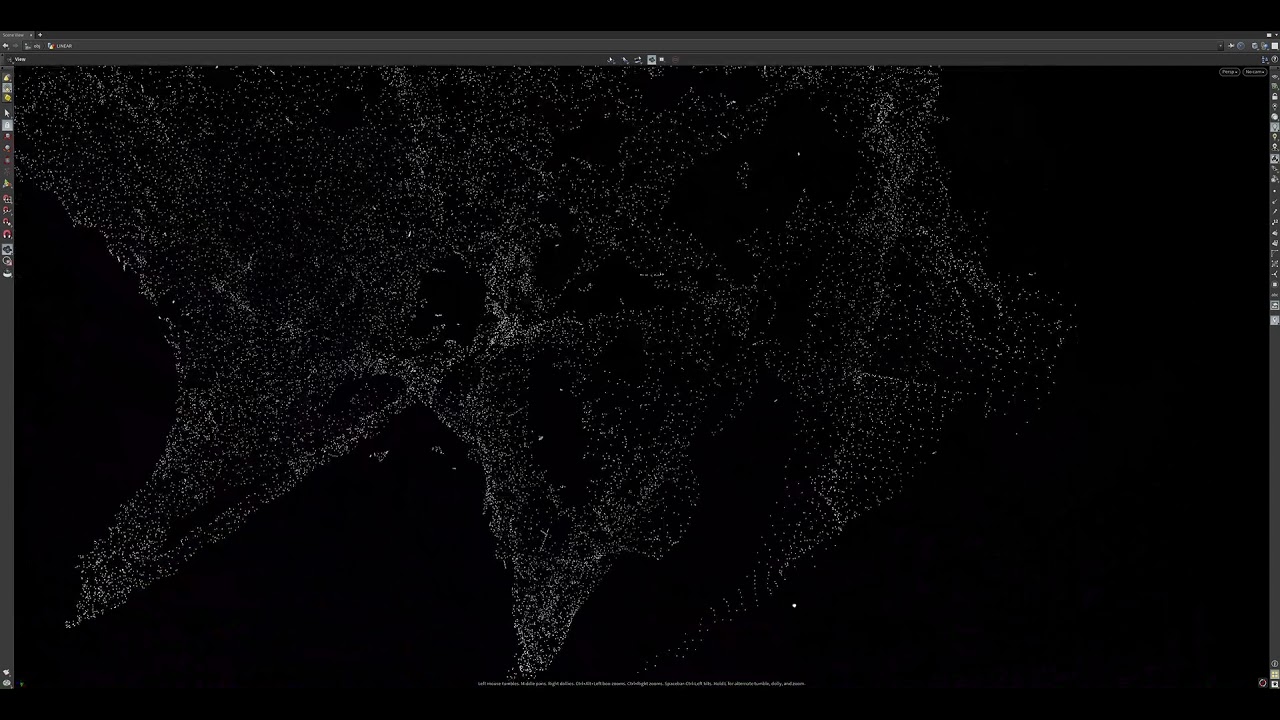
Task: Go back in network path history
Action: click(x=5, y=46)
